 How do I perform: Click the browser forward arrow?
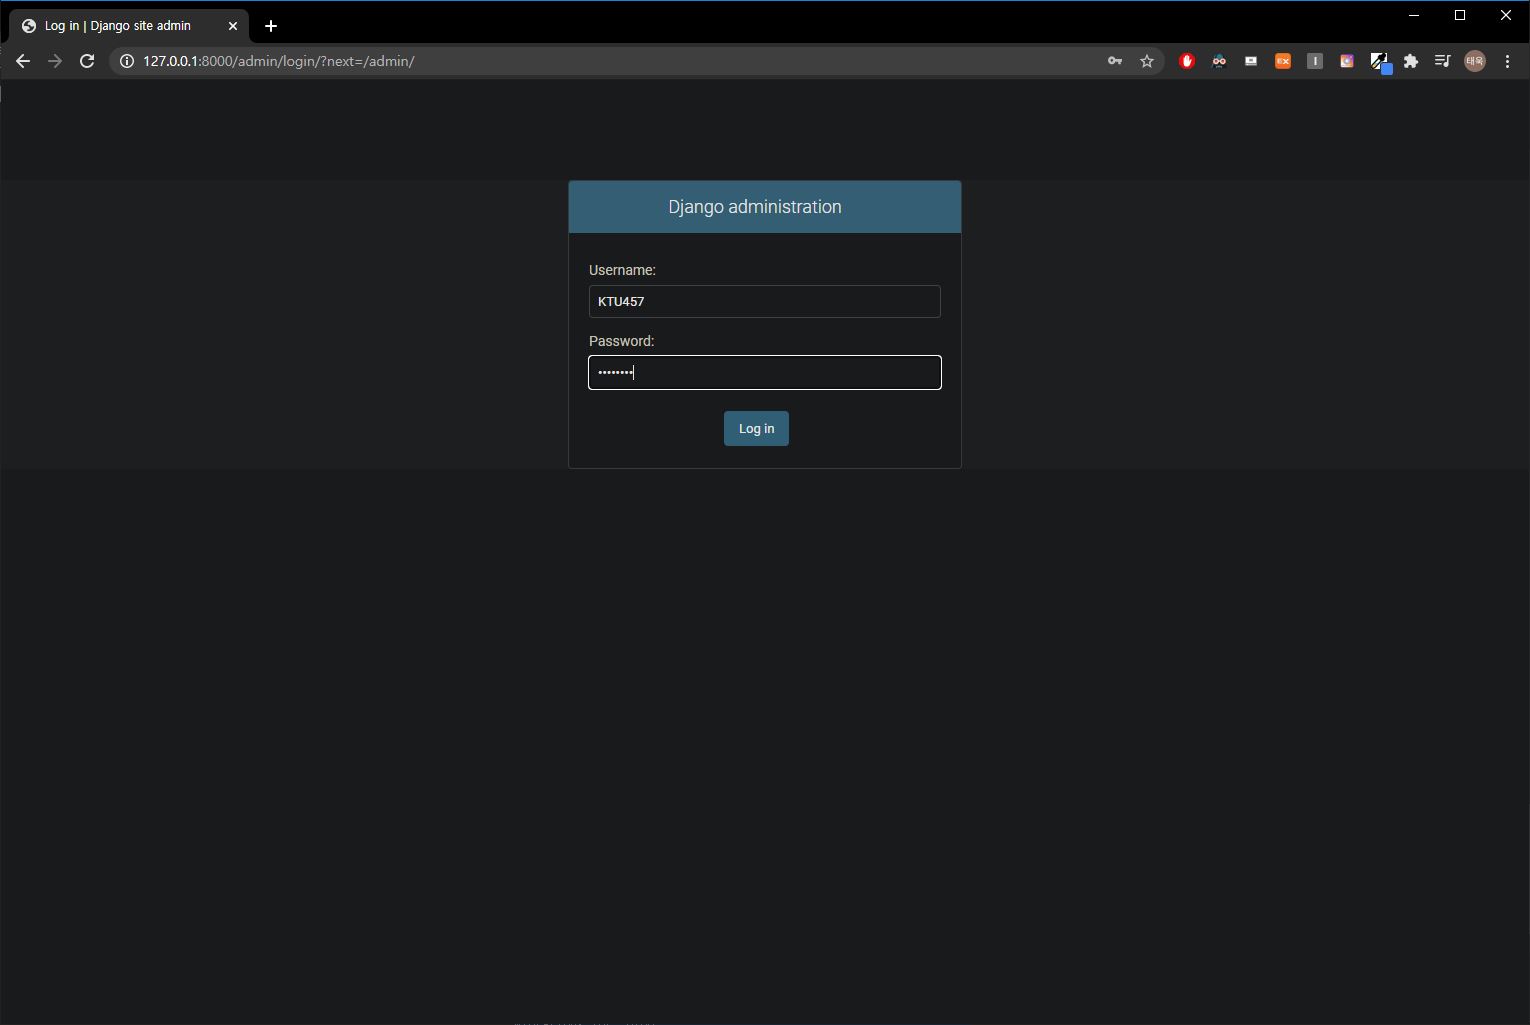pyautogui.click(x=55, y=61)
